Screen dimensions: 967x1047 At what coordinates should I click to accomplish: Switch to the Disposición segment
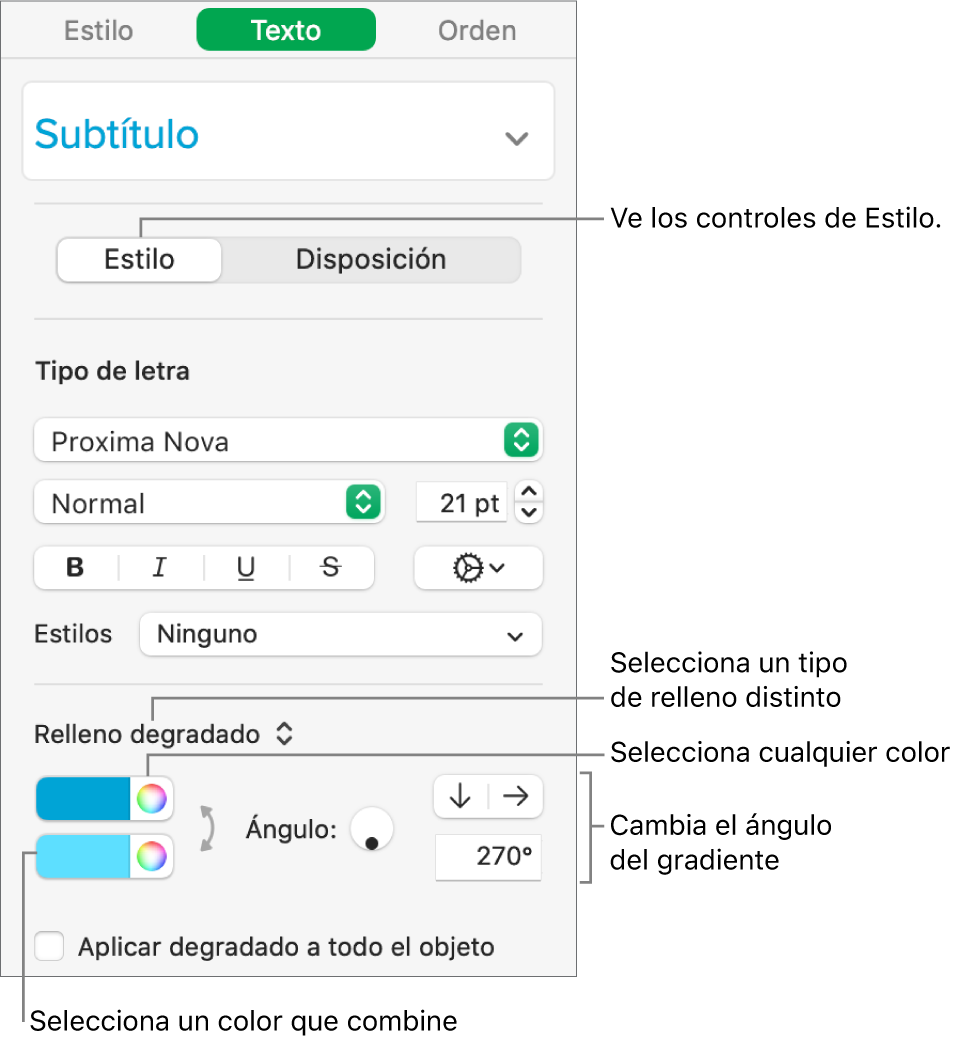[370, 260]
